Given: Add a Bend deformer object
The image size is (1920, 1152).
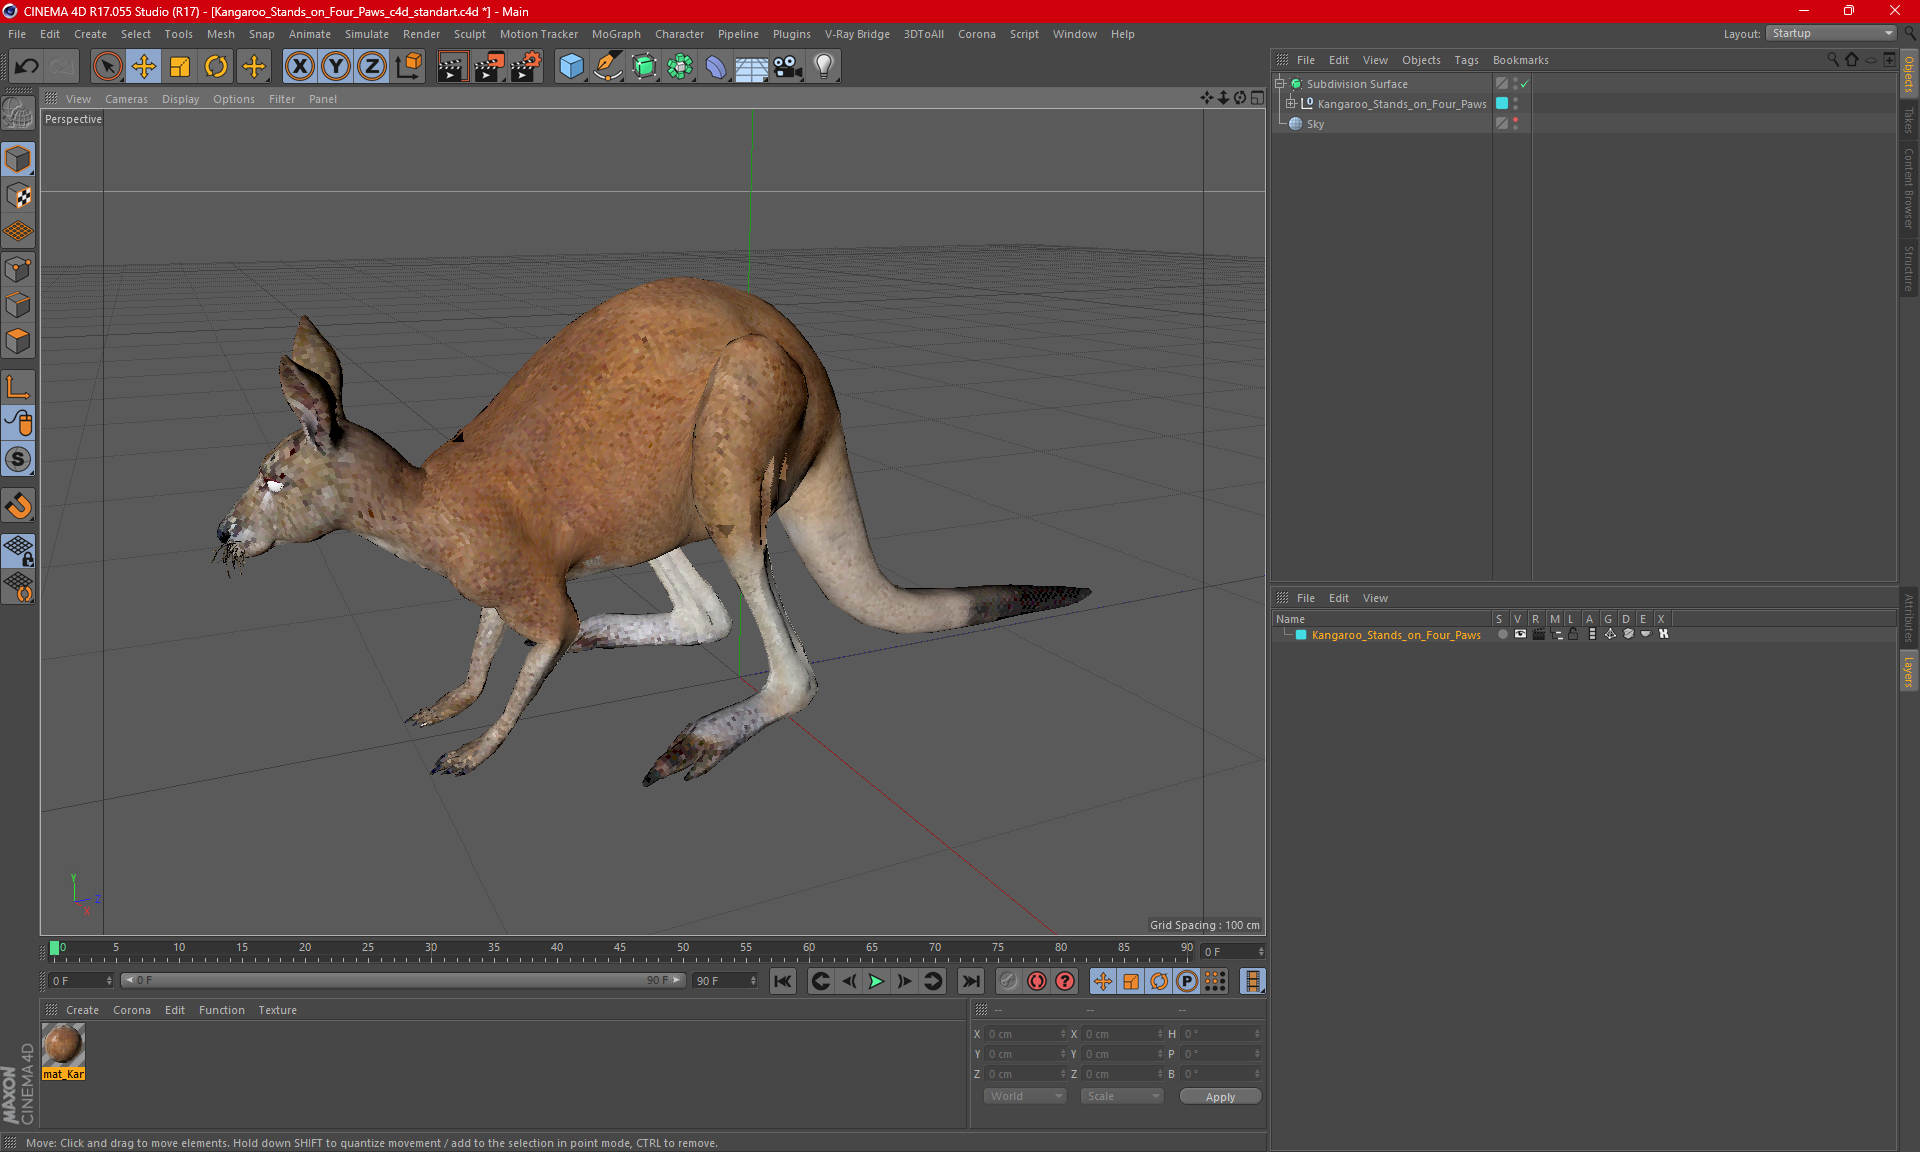Looking at the screenshot, I should pos(716,67).
